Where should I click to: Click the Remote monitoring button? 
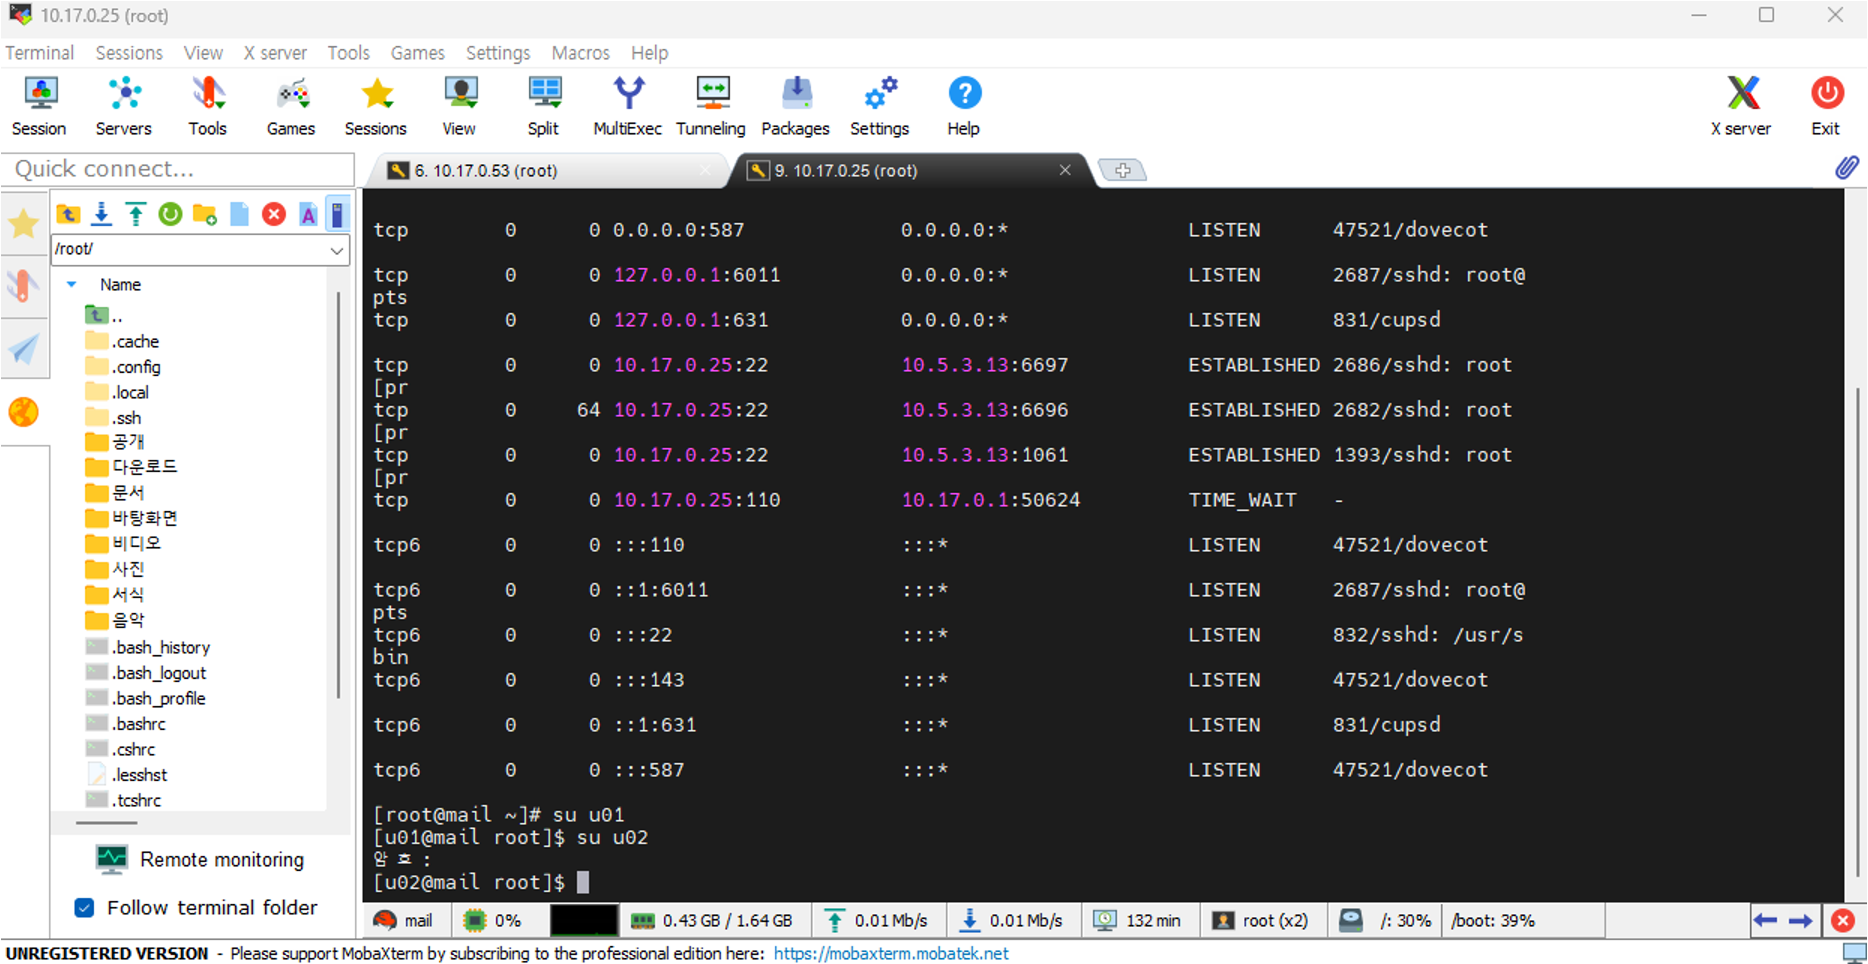pyautogui.click(x=200, y=860)
